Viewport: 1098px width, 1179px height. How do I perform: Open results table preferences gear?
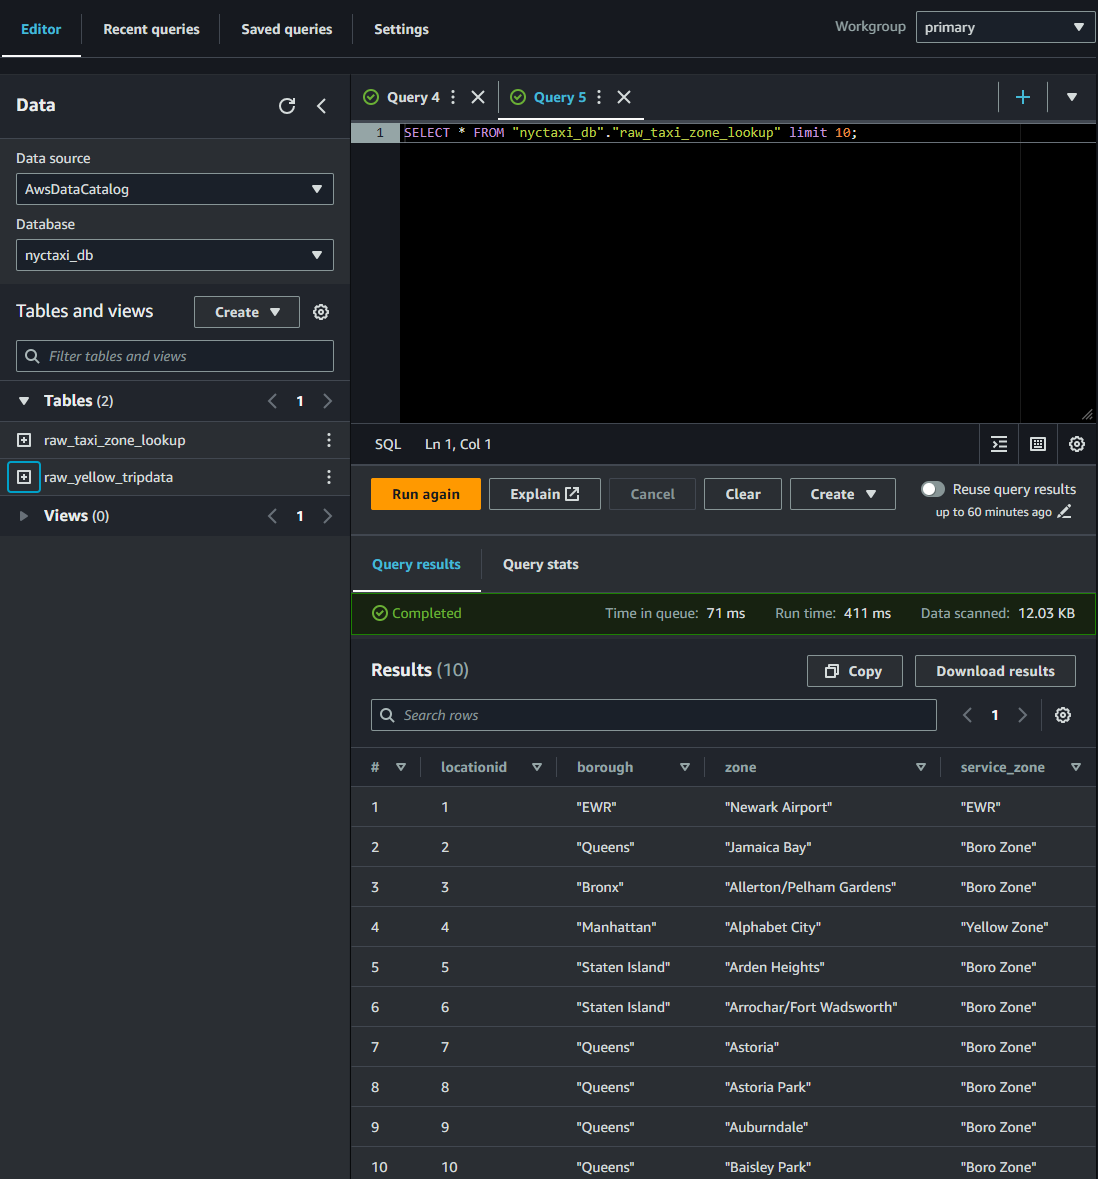tap(1063, 715)
